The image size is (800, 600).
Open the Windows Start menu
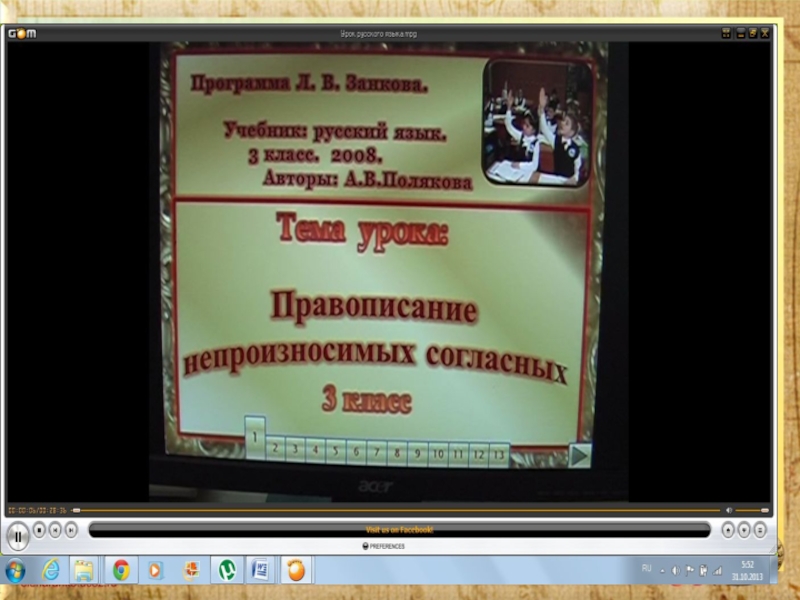pos(15,571)
